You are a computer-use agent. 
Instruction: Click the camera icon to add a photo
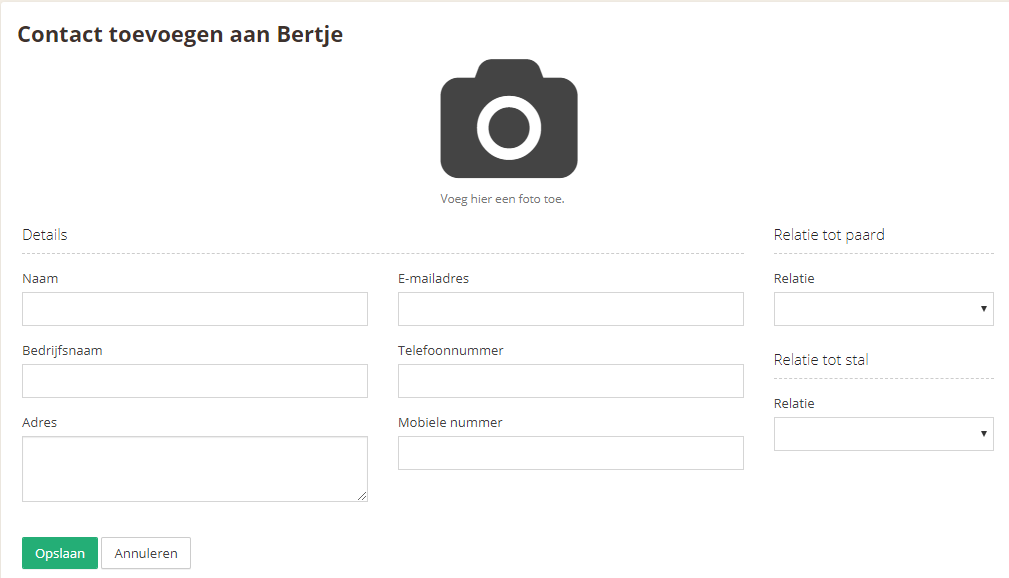pyautogui.click(x=508, y=118)
